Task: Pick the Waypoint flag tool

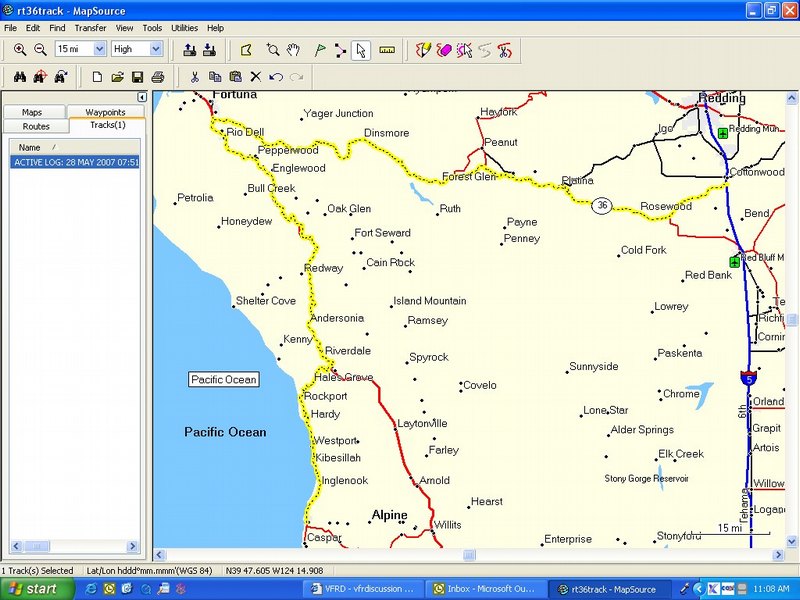Action: (x=320, y=49)
